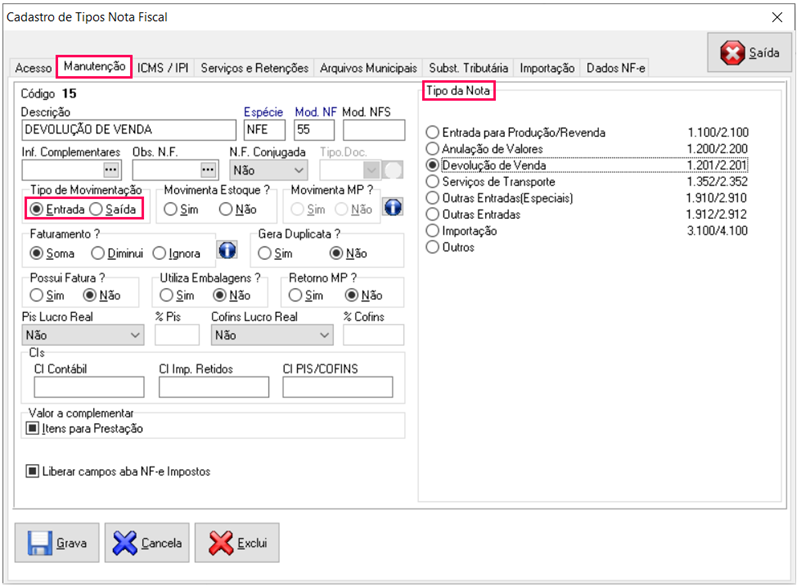Click the Cancela blue X button
The height and width of the screenshot is (588, 801).
pos(147,543)
